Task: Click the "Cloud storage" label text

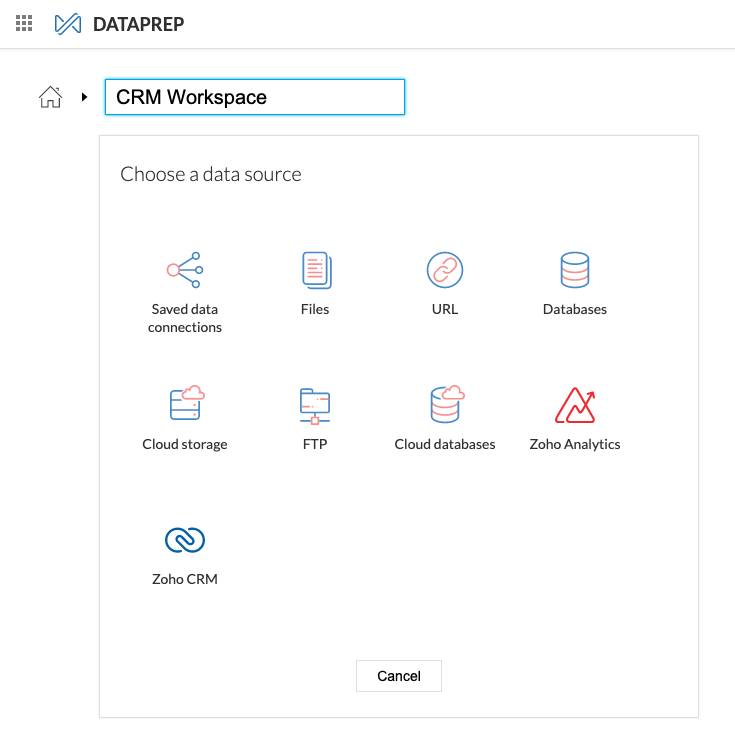Action: pos(185,444)
